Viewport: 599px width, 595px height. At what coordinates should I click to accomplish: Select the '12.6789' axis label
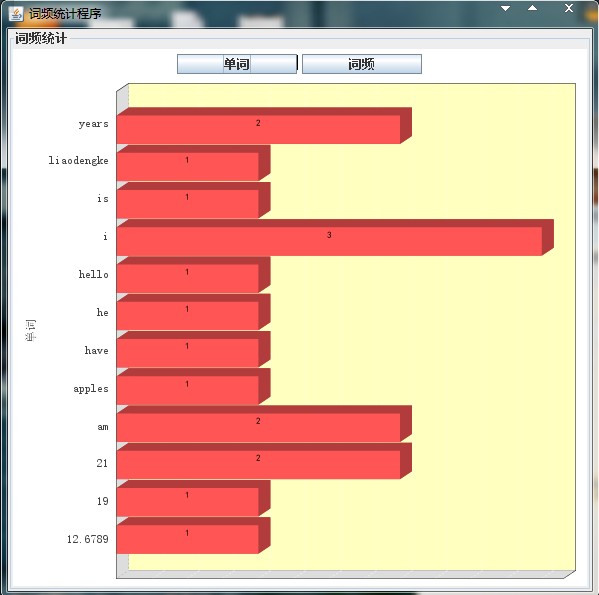pyautogui.click(x=88, y=539)
